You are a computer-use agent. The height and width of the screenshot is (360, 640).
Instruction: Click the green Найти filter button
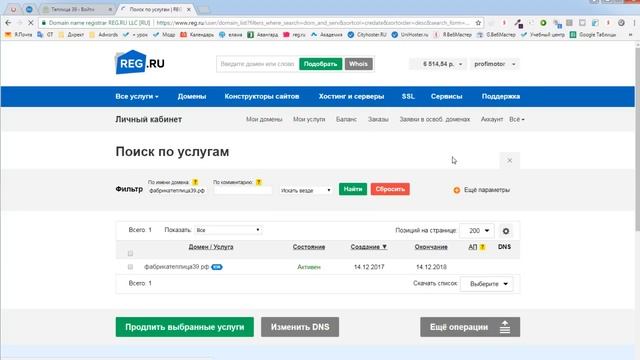(353, 189)
